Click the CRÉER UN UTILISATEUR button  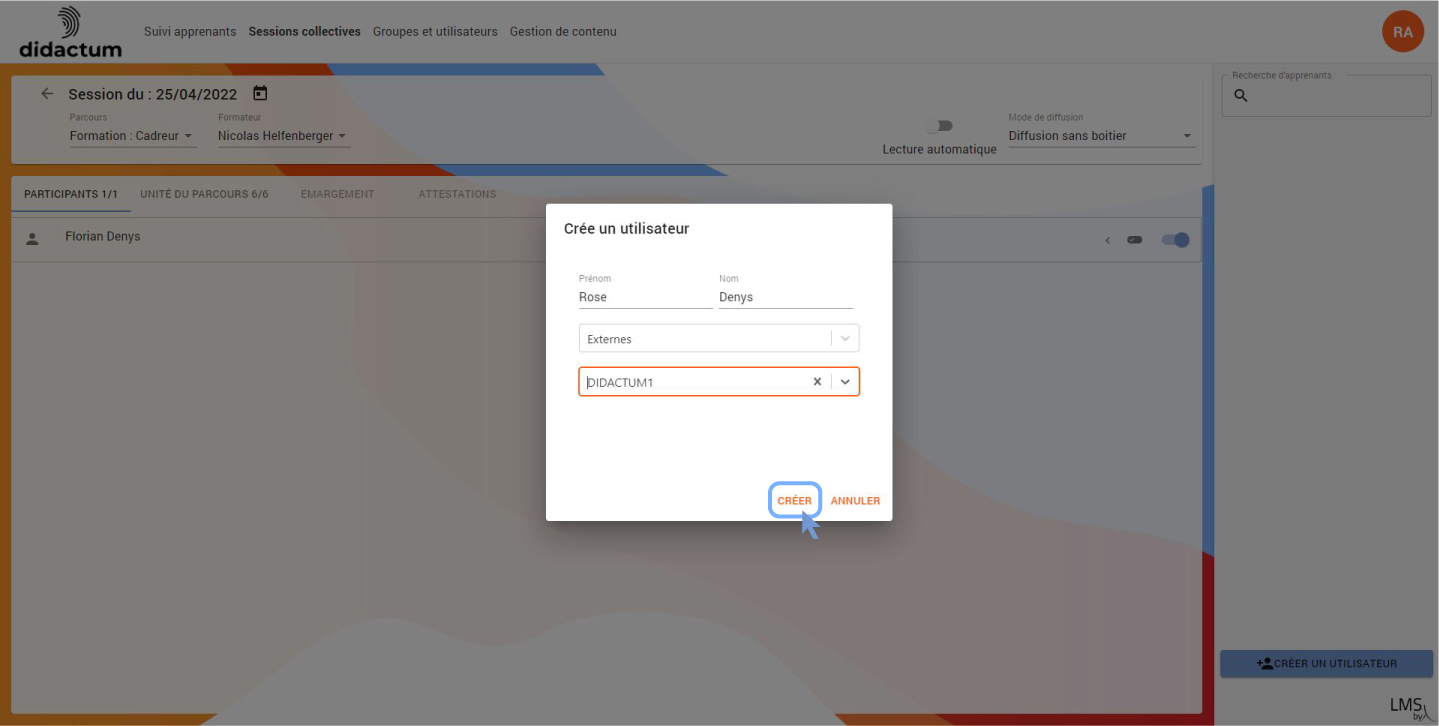(1326, 663)
